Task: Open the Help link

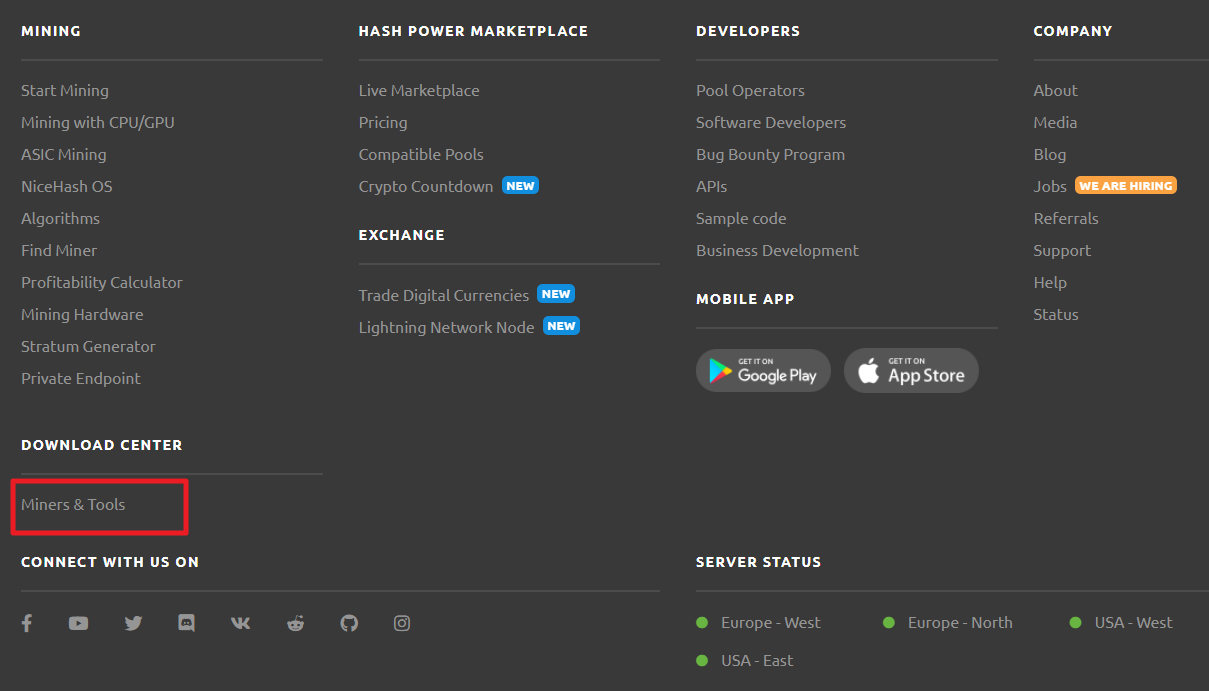Action: point(1050,282)
